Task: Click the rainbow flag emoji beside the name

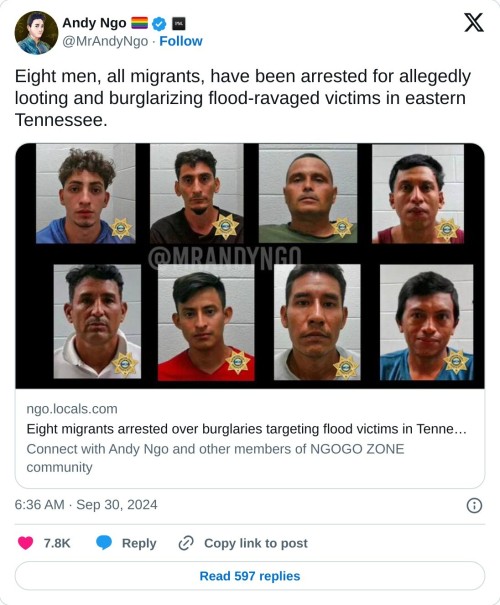Action: coord(139,23)
